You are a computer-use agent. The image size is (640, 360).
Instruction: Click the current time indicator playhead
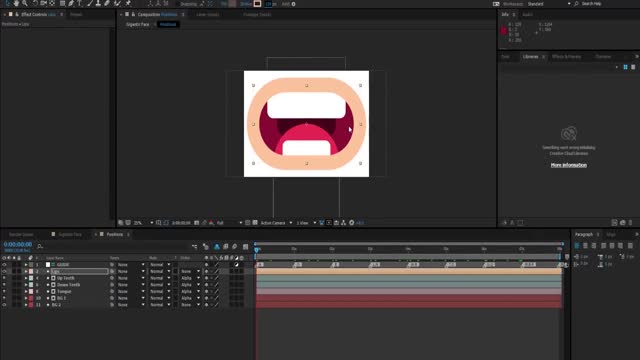[x=256, y=249]
